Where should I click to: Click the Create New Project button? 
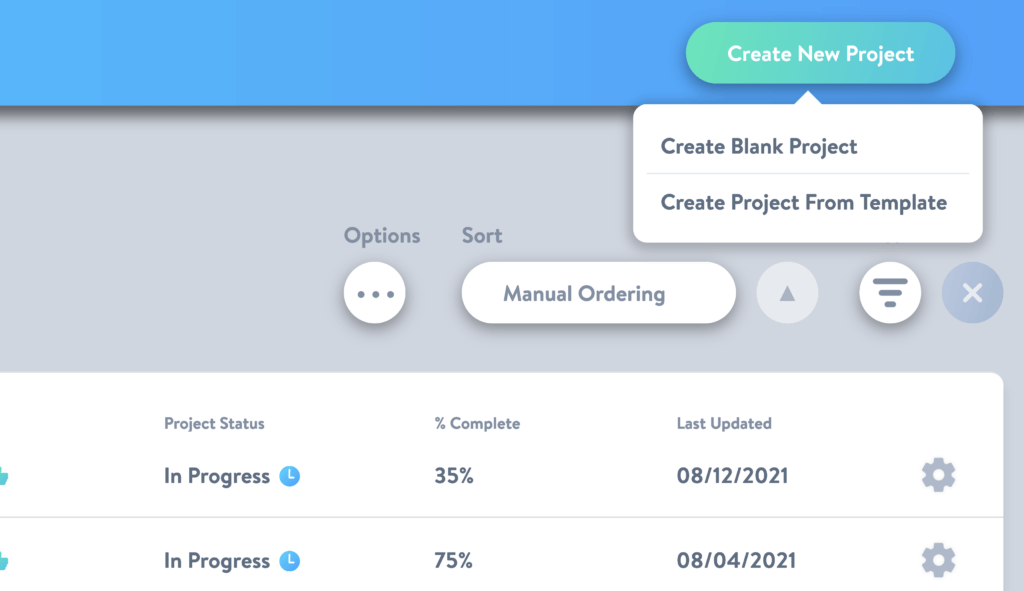click(820, 53)
